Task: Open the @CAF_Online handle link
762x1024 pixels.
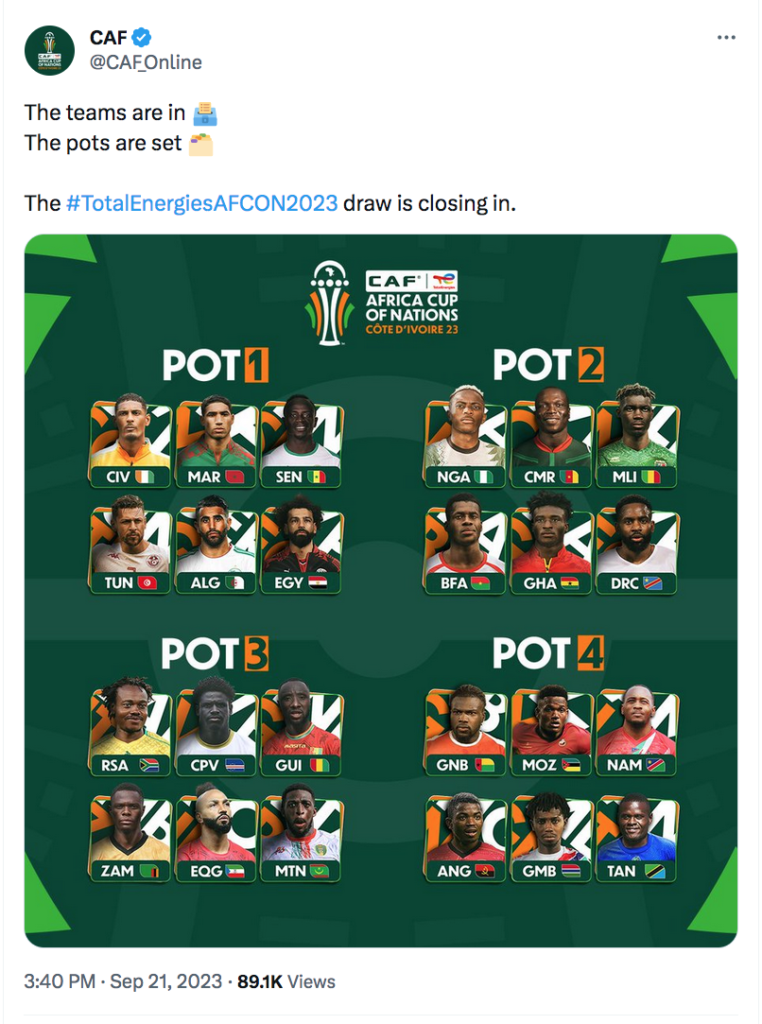Action: click(x=146, y=62)
